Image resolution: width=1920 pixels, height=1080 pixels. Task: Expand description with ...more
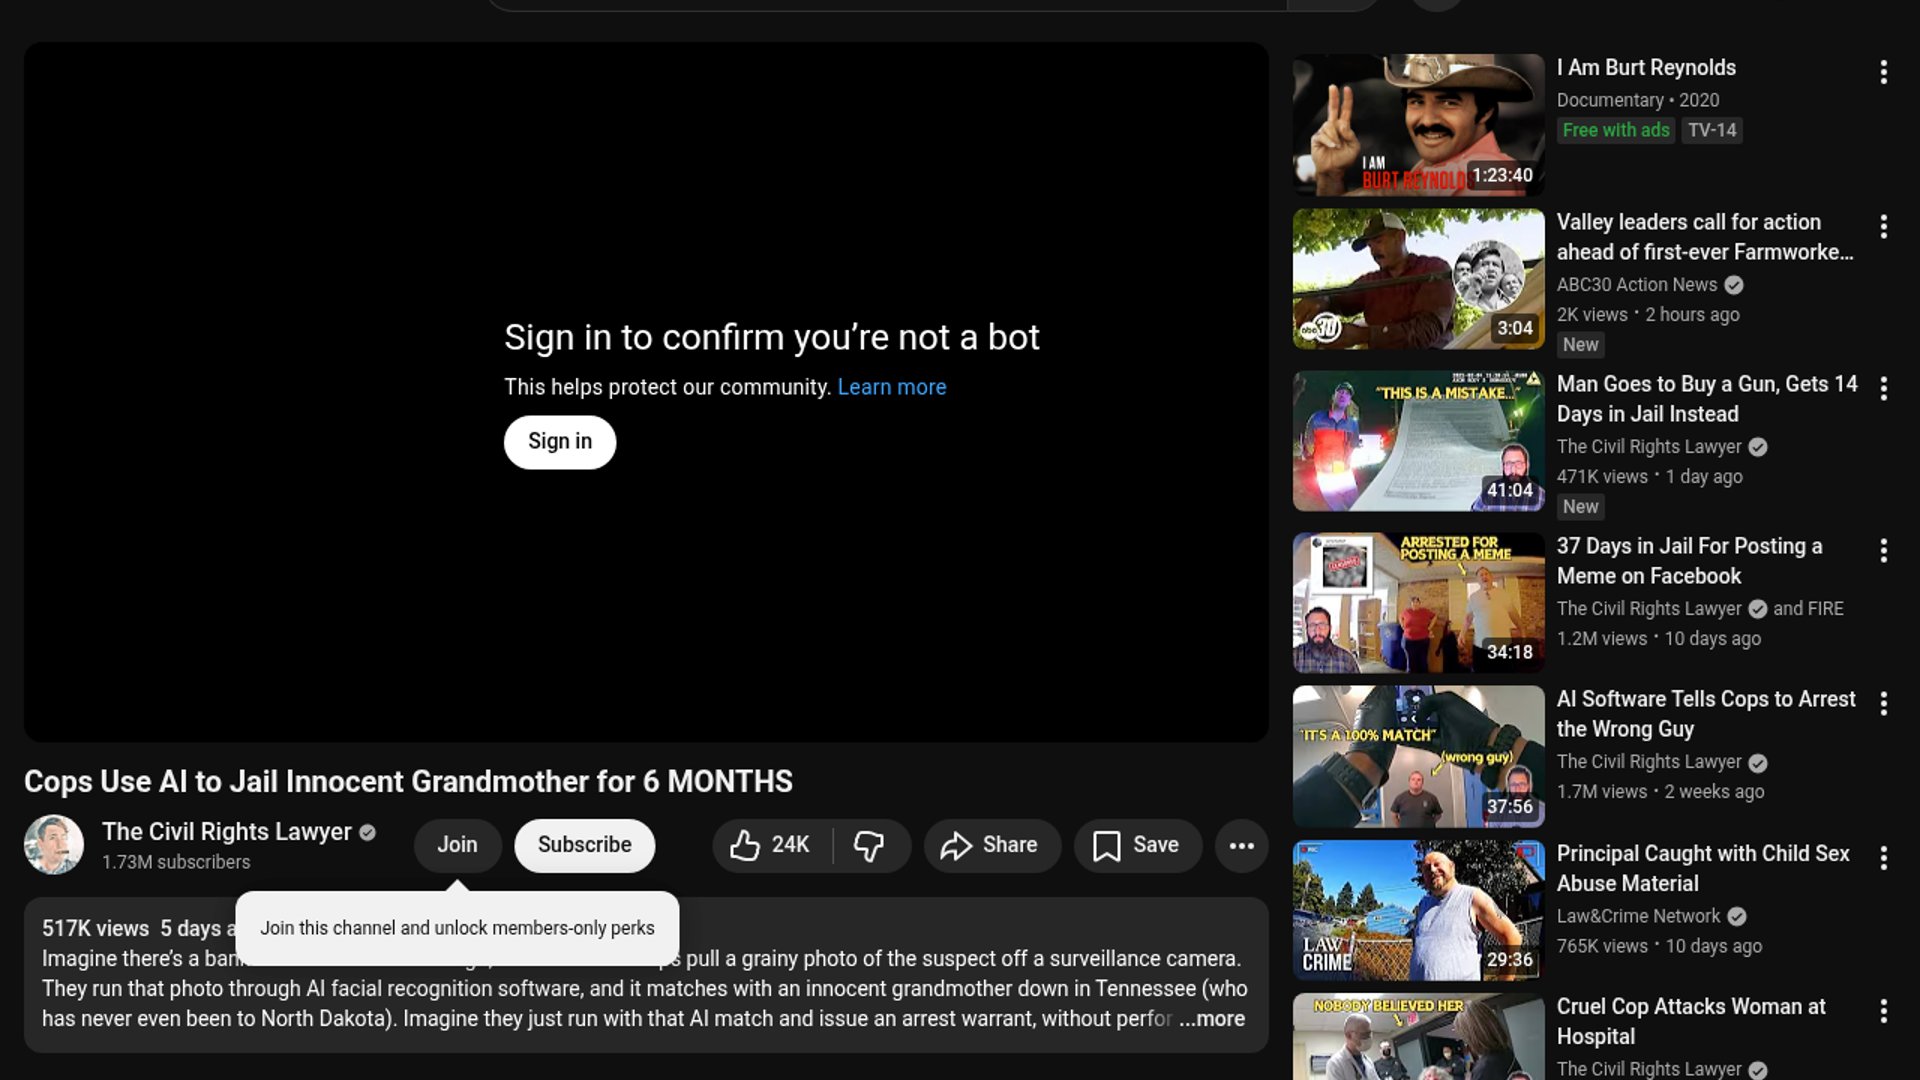(x=1212, y=1018)
